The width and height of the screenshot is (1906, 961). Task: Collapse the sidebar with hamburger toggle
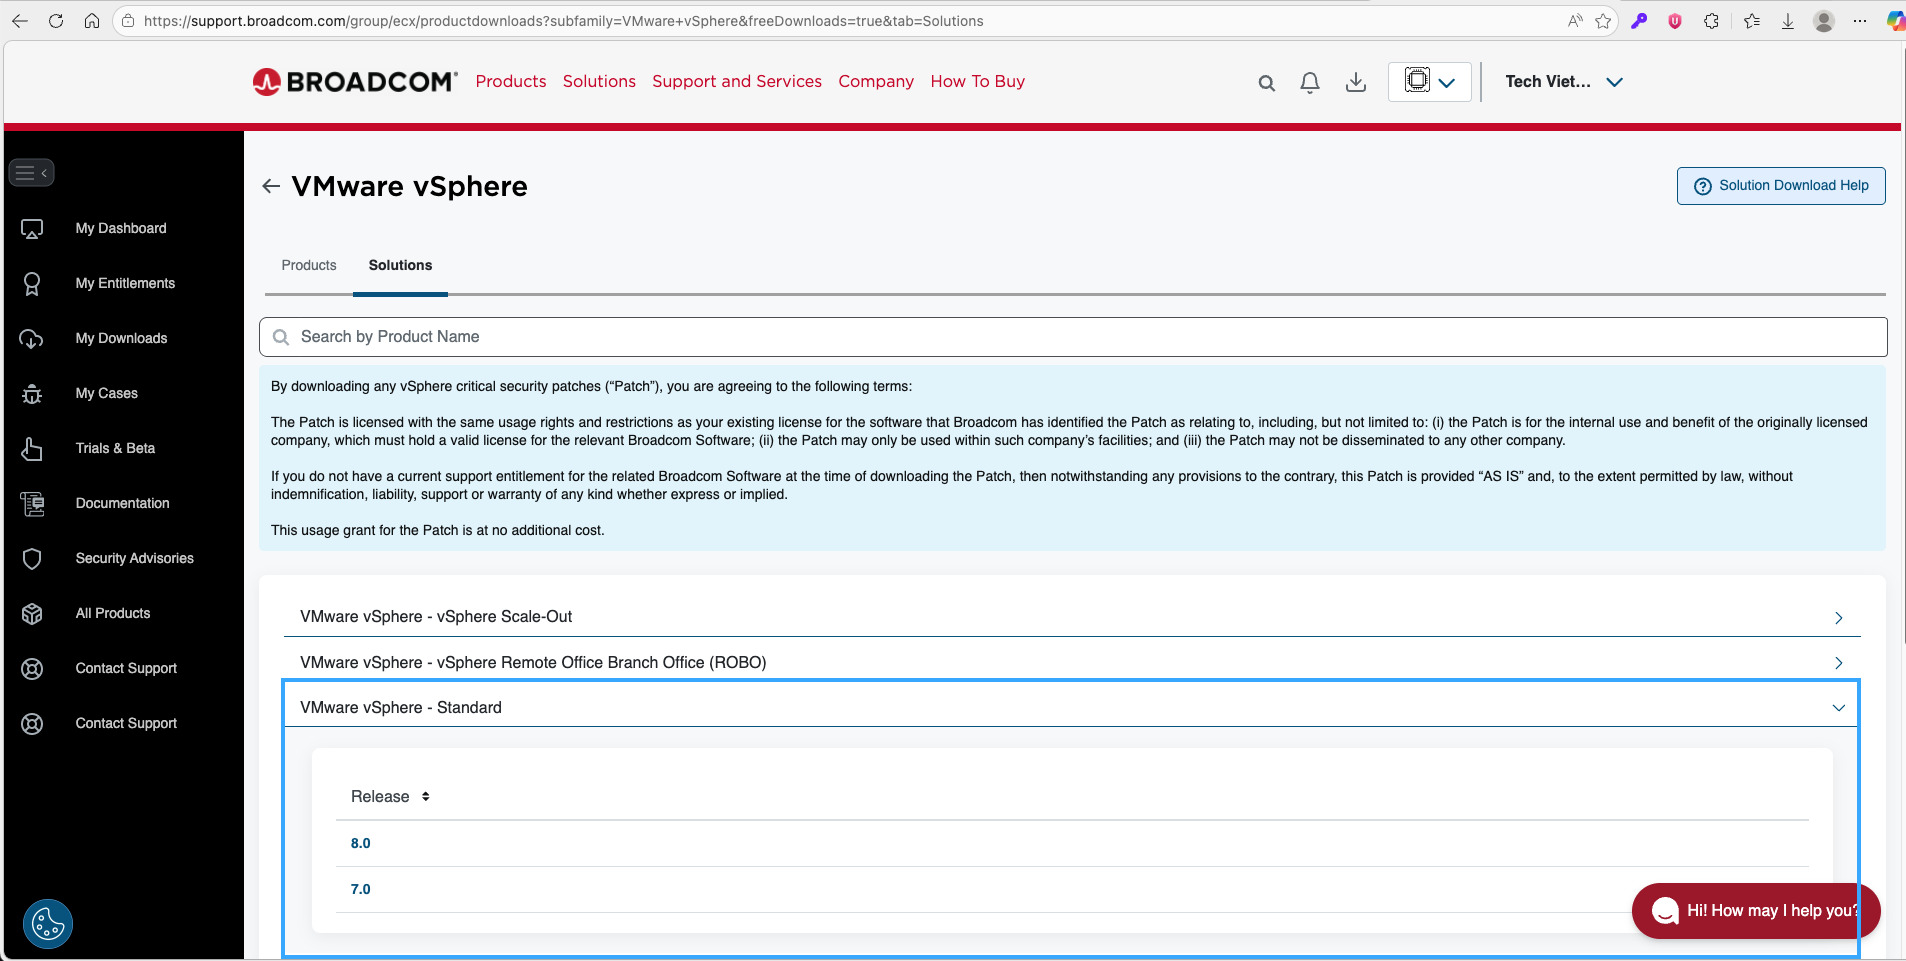click(x=31, y=173)
